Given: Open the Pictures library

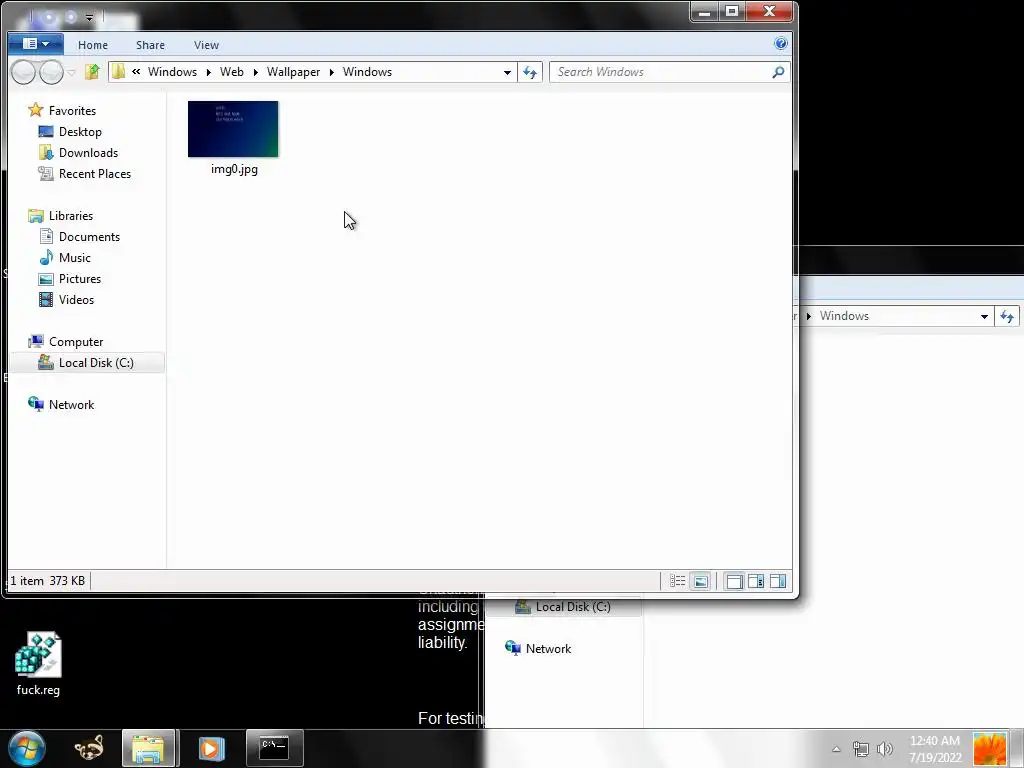Looking at the screenshot, I should tap(80, 279).
